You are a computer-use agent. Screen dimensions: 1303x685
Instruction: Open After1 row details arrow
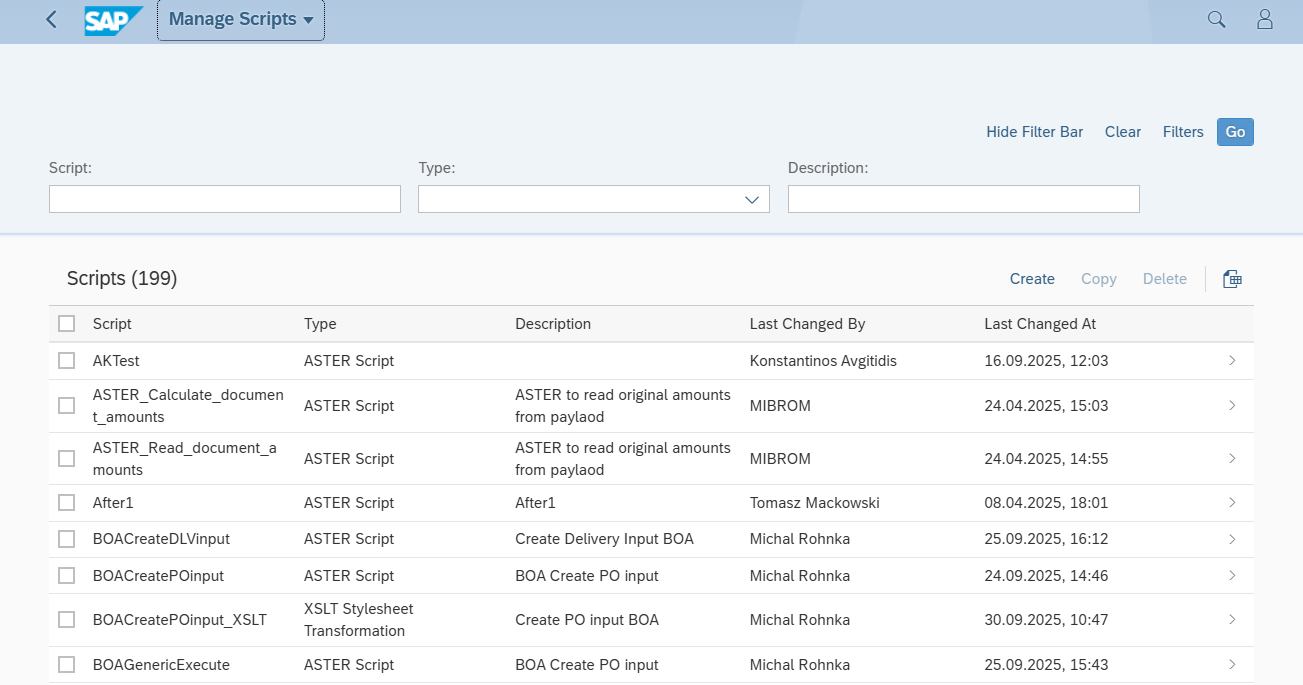(1232, 503)
